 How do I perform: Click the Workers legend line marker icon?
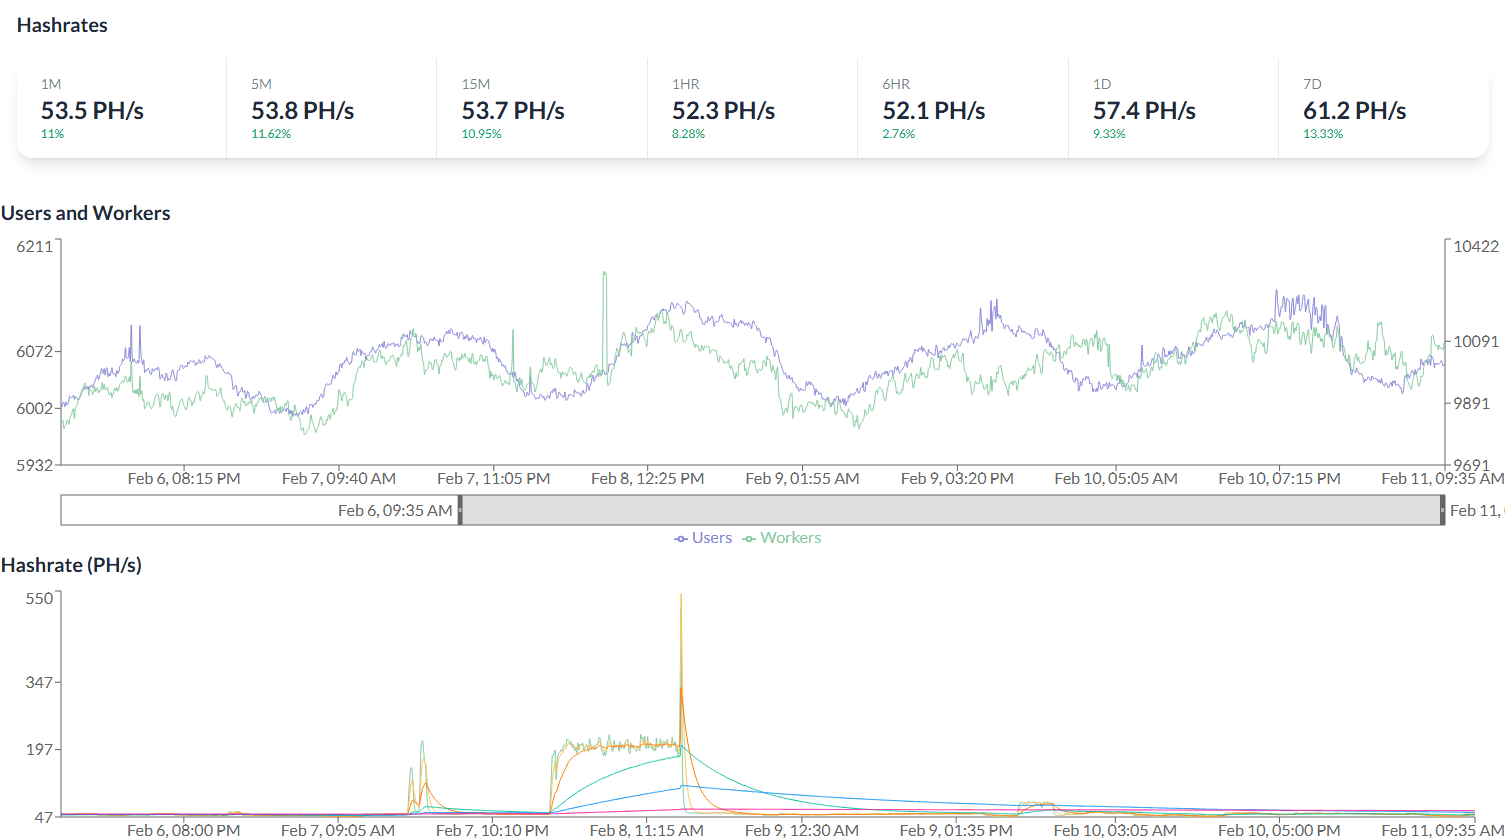[749, 538]
